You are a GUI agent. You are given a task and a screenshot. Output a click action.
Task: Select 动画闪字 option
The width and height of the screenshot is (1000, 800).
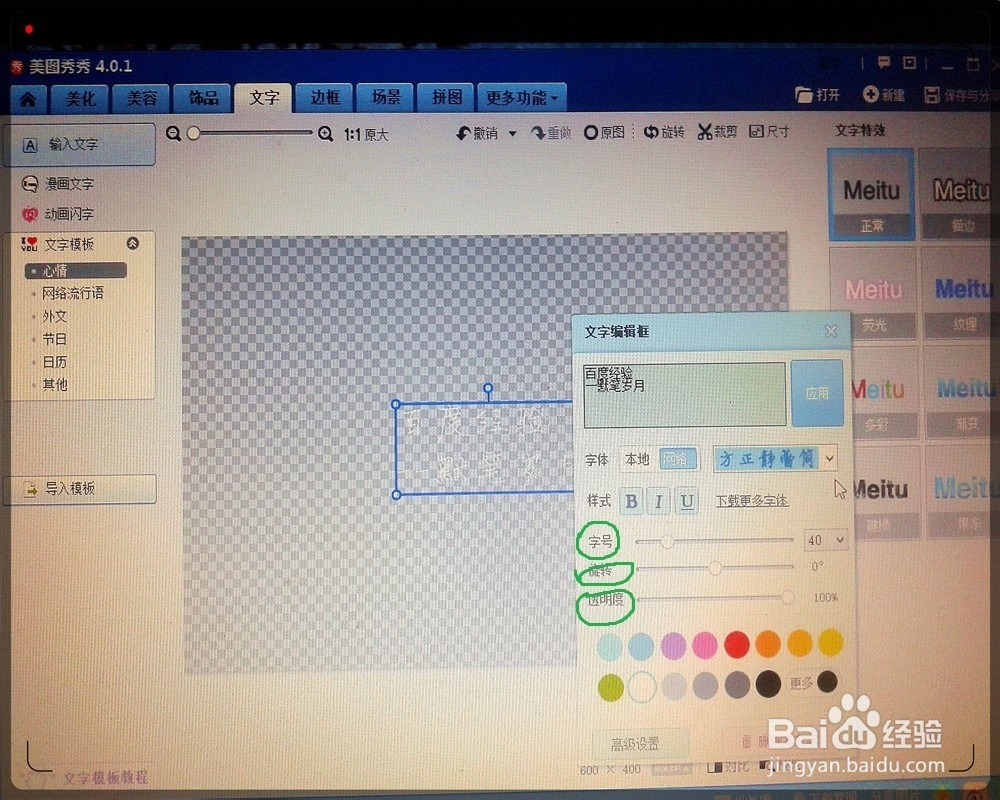pos(57,214)
